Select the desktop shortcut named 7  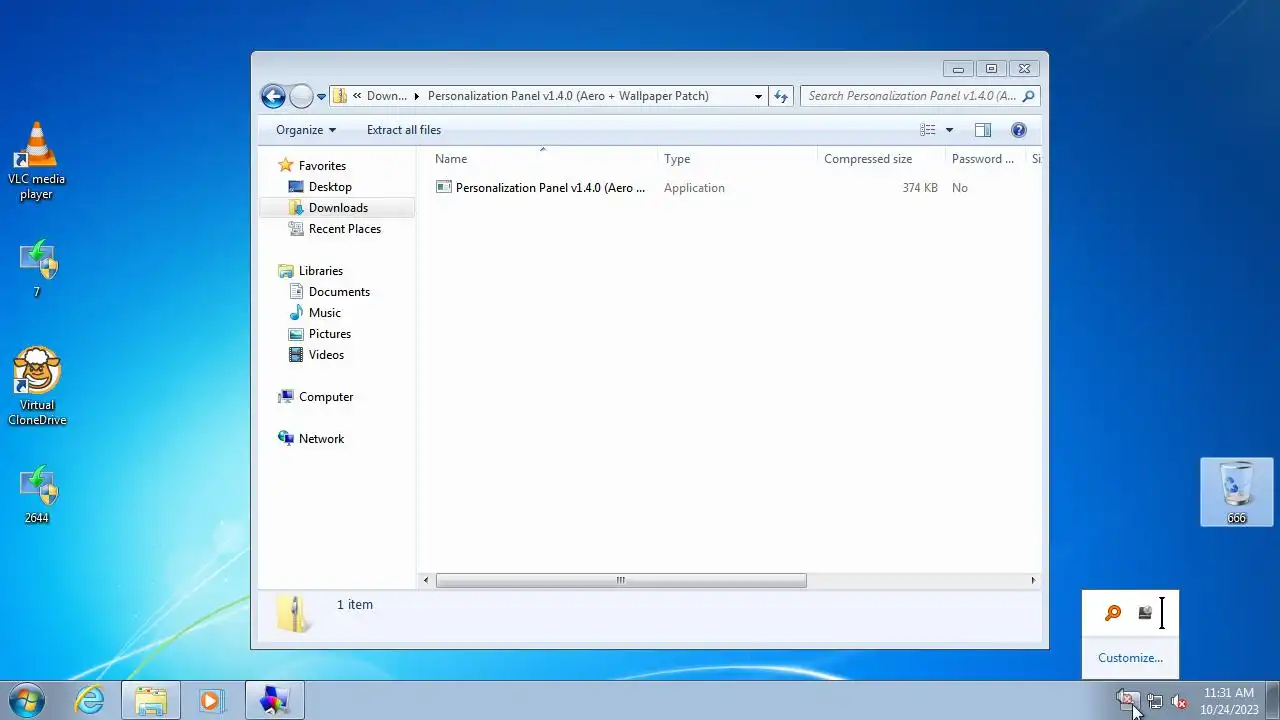pos(37,268)
